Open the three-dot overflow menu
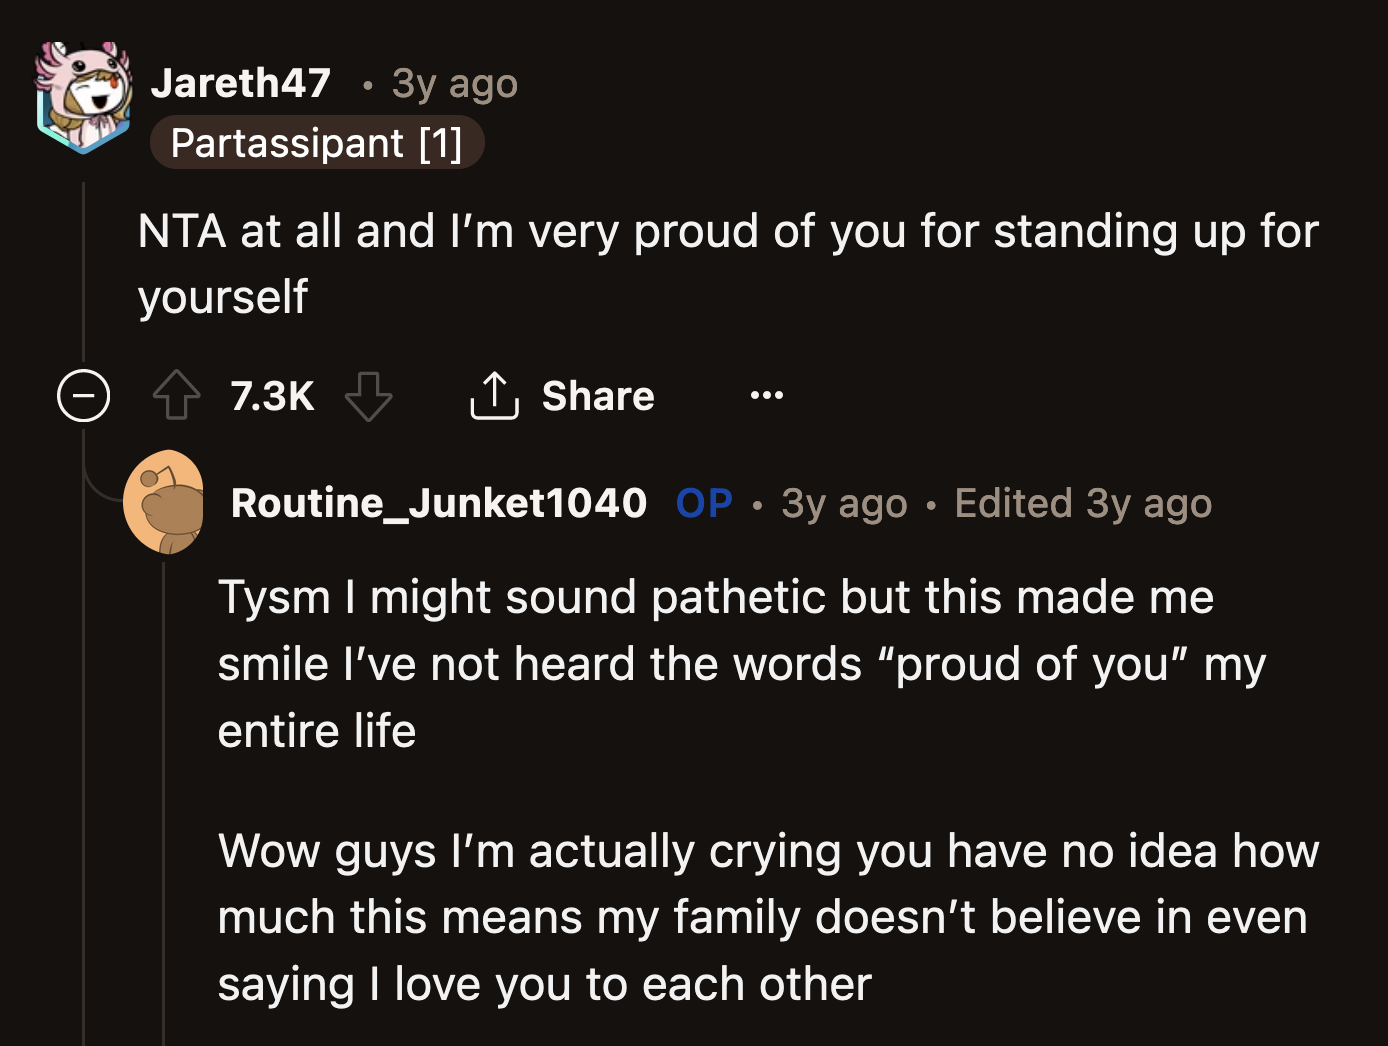 [766, 396]
